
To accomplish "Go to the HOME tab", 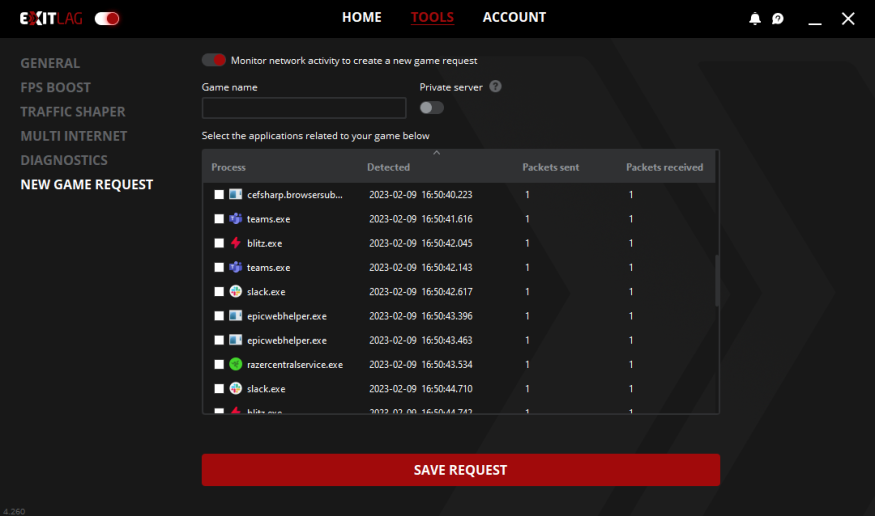I will tap(362, 17).
